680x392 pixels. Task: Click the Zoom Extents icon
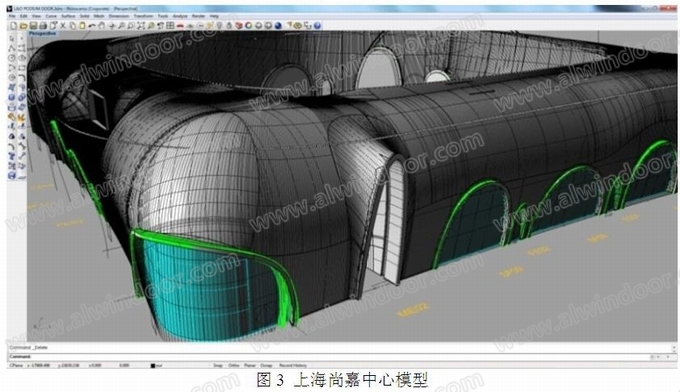(141, 26)
